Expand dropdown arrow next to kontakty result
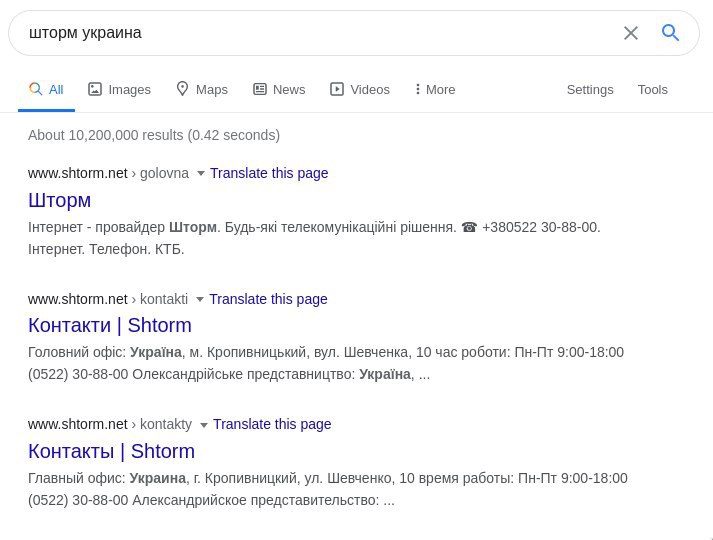This screenshot has width=713, height=540. 204,425
